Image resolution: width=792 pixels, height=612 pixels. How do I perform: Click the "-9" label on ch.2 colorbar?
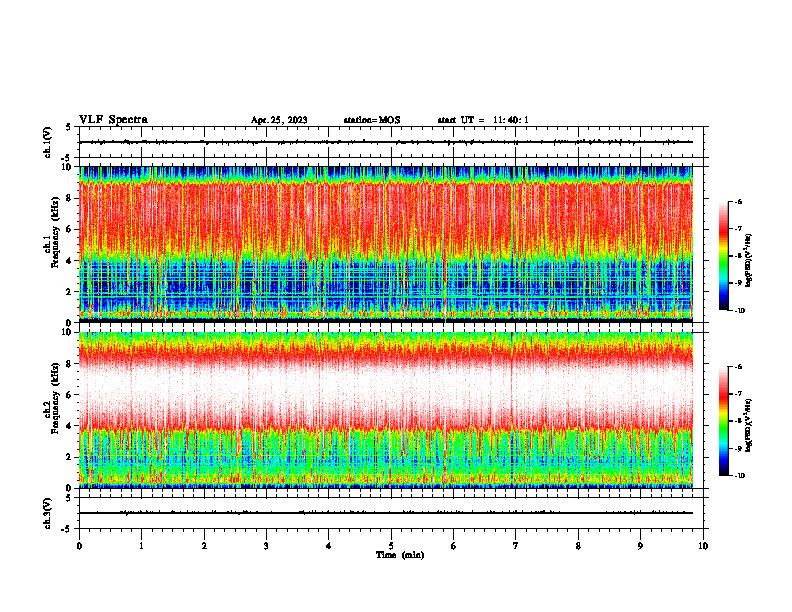[x=738, y=448]
